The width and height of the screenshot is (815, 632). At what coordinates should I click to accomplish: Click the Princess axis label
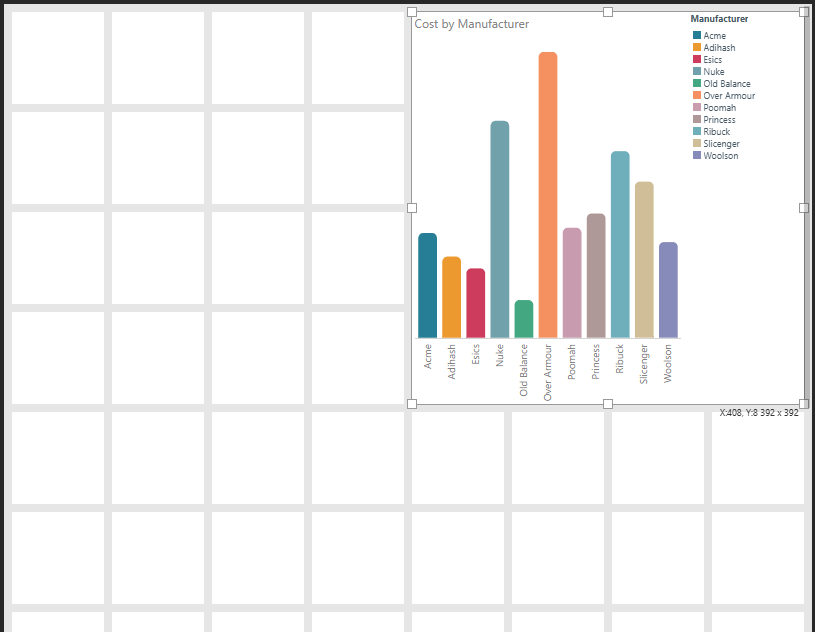point(596,362)
